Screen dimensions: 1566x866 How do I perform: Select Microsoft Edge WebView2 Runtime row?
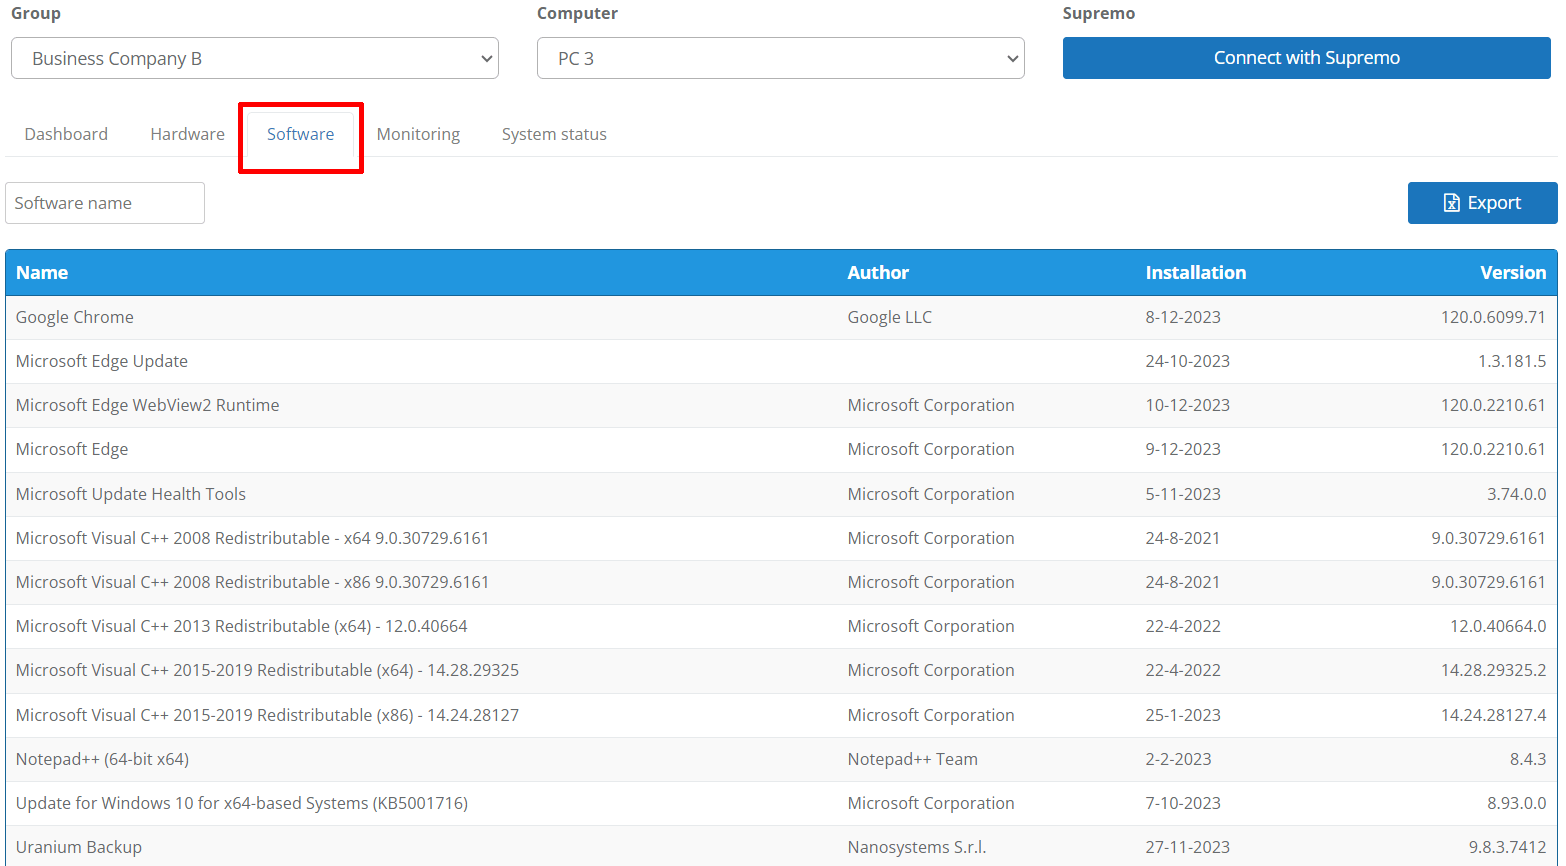(x=148, y=405)
